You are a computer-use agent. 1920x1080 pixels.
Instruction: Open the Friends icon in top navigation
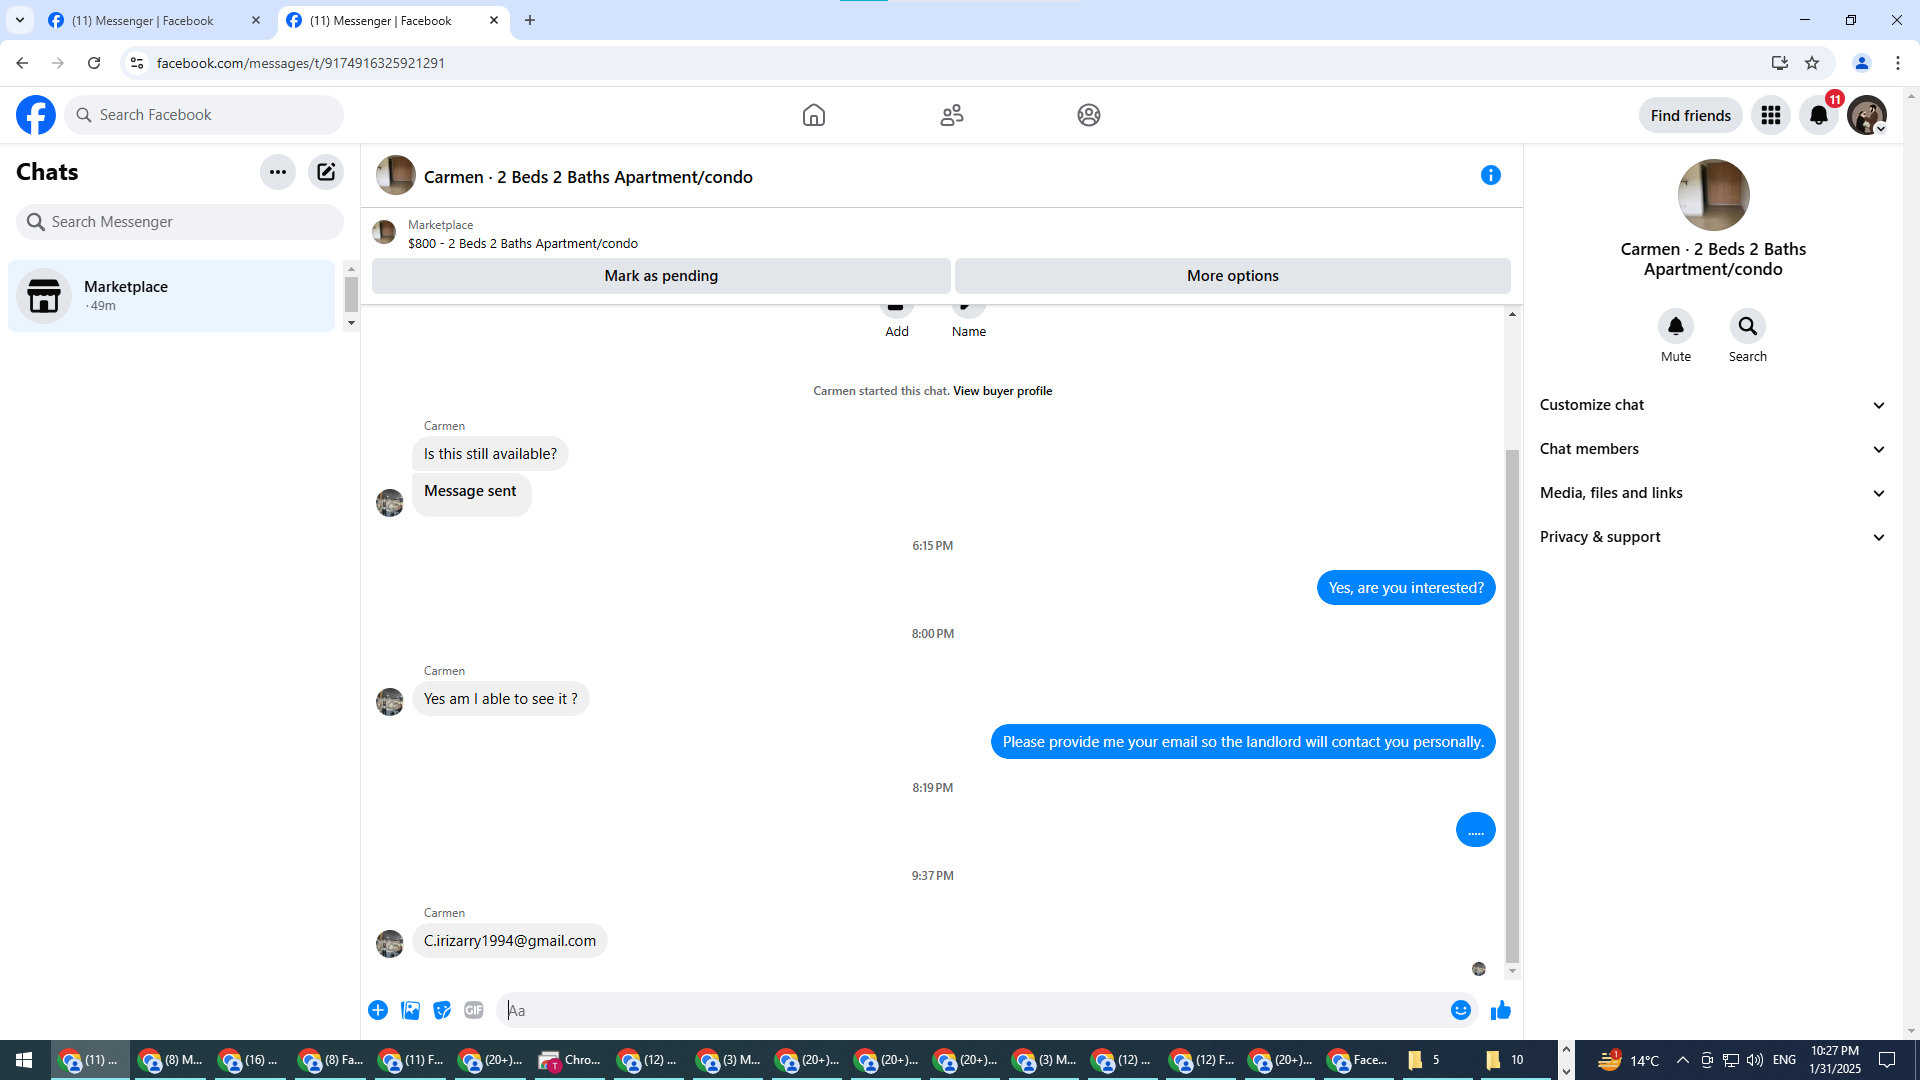tap(952, 115)
